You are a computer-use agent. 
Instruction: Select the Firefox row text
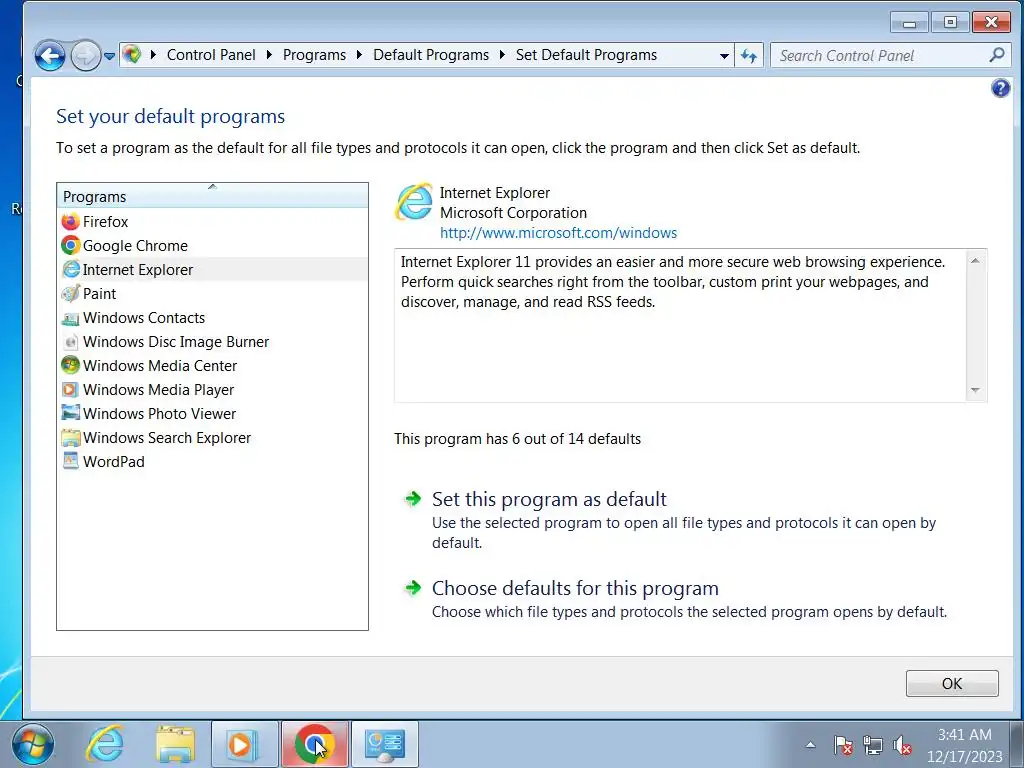[x=105, y=222]
